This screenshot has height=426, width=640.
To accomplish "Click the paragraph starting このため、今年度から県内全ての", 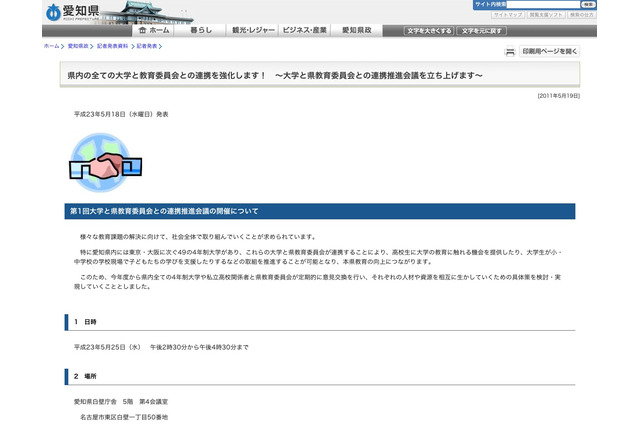I will 317,282.
